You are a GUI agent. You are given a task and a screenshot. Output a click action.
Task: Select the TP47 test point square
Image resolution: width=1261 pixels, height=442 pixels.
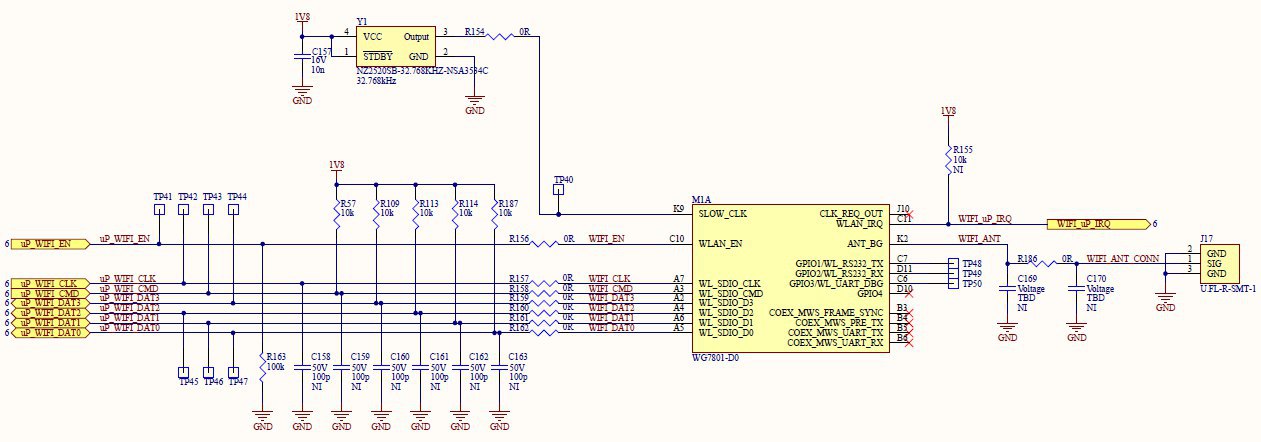coord(234,371)
